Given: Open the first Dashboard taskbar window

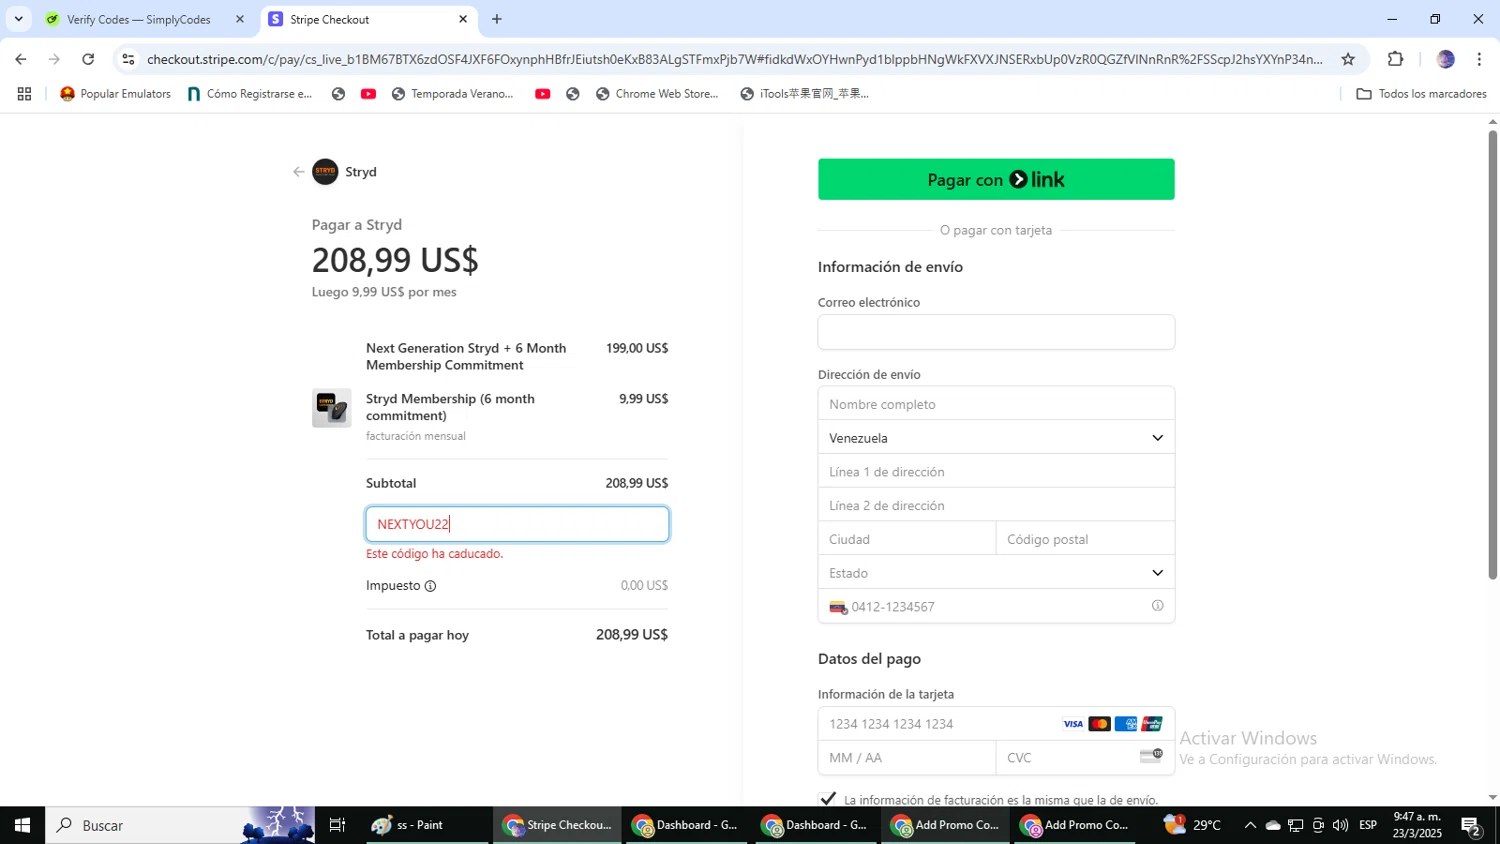Looking at the screenshot, I should click(686, 825).
